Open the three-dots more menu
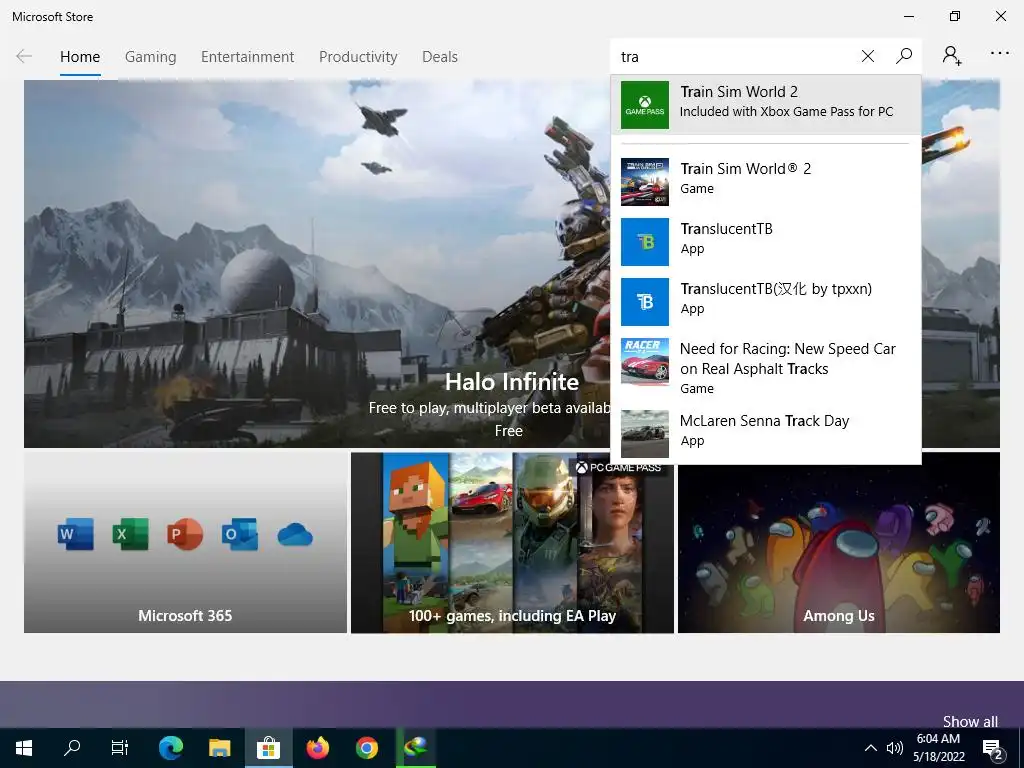This screenshot has width=1024, height=768. 999,54
